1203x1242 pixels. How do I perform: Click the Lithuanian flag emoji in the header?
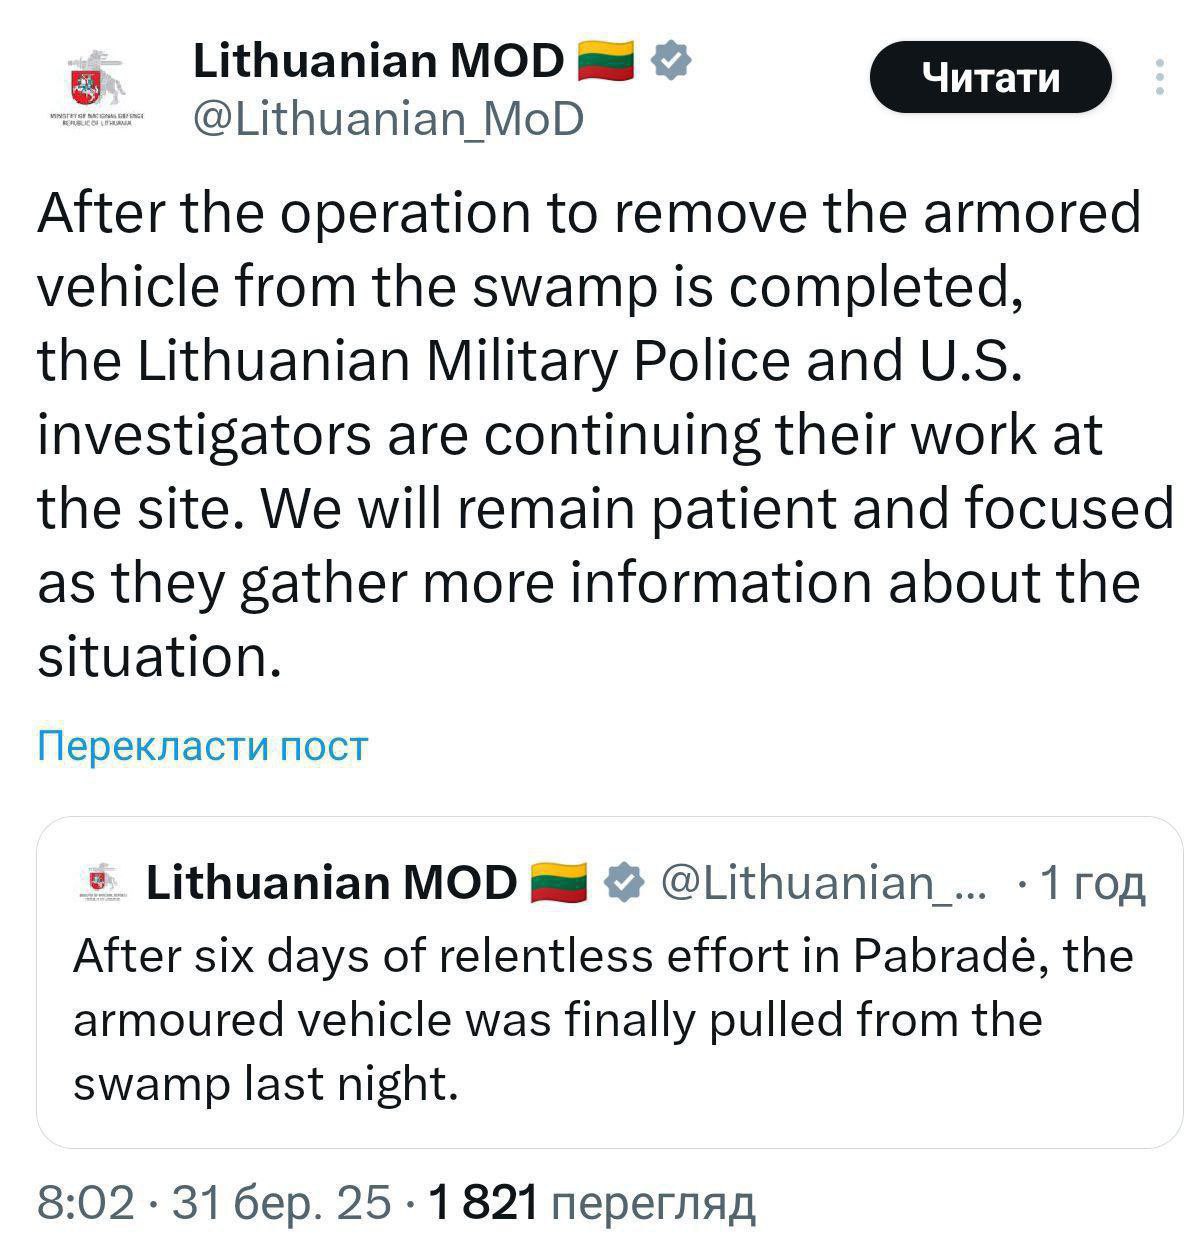pyautogui.click(x=606, y=61)
